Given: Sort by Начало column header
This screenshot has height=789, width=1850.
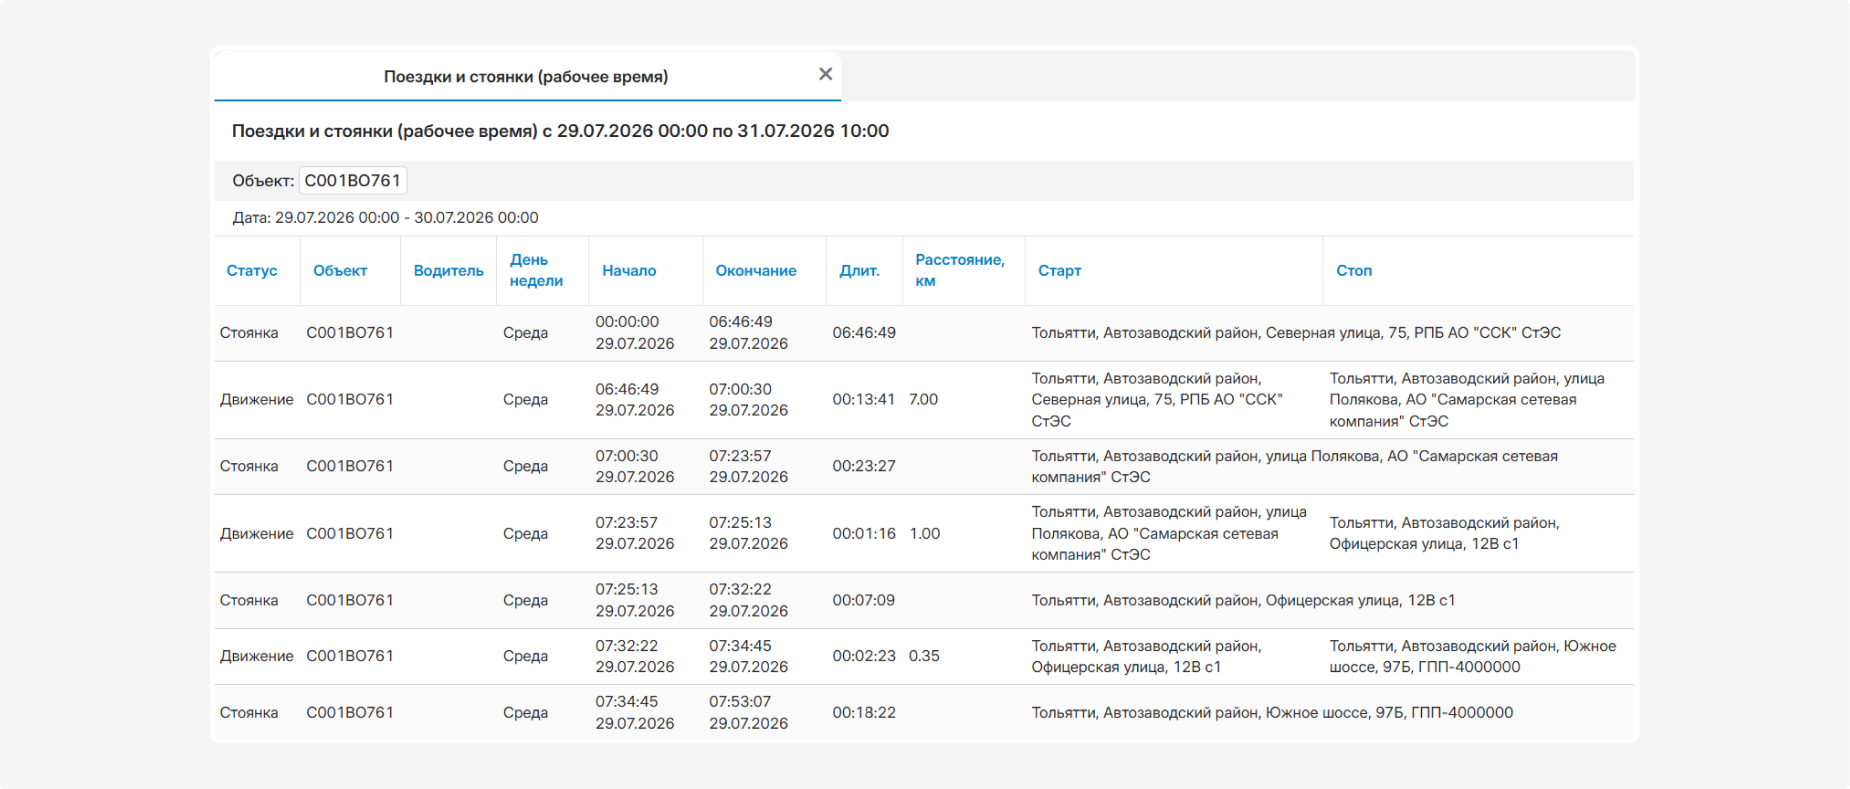Looking at the screenshot, I should click(x=629, y=271).
